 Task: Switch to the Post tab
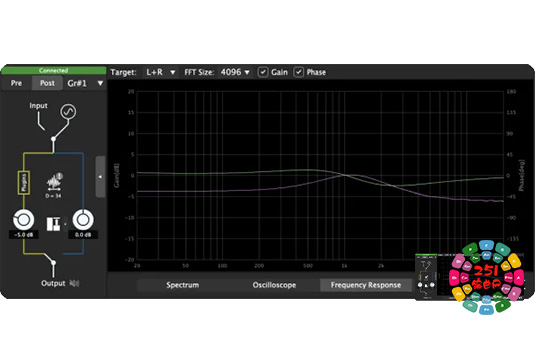47,83
